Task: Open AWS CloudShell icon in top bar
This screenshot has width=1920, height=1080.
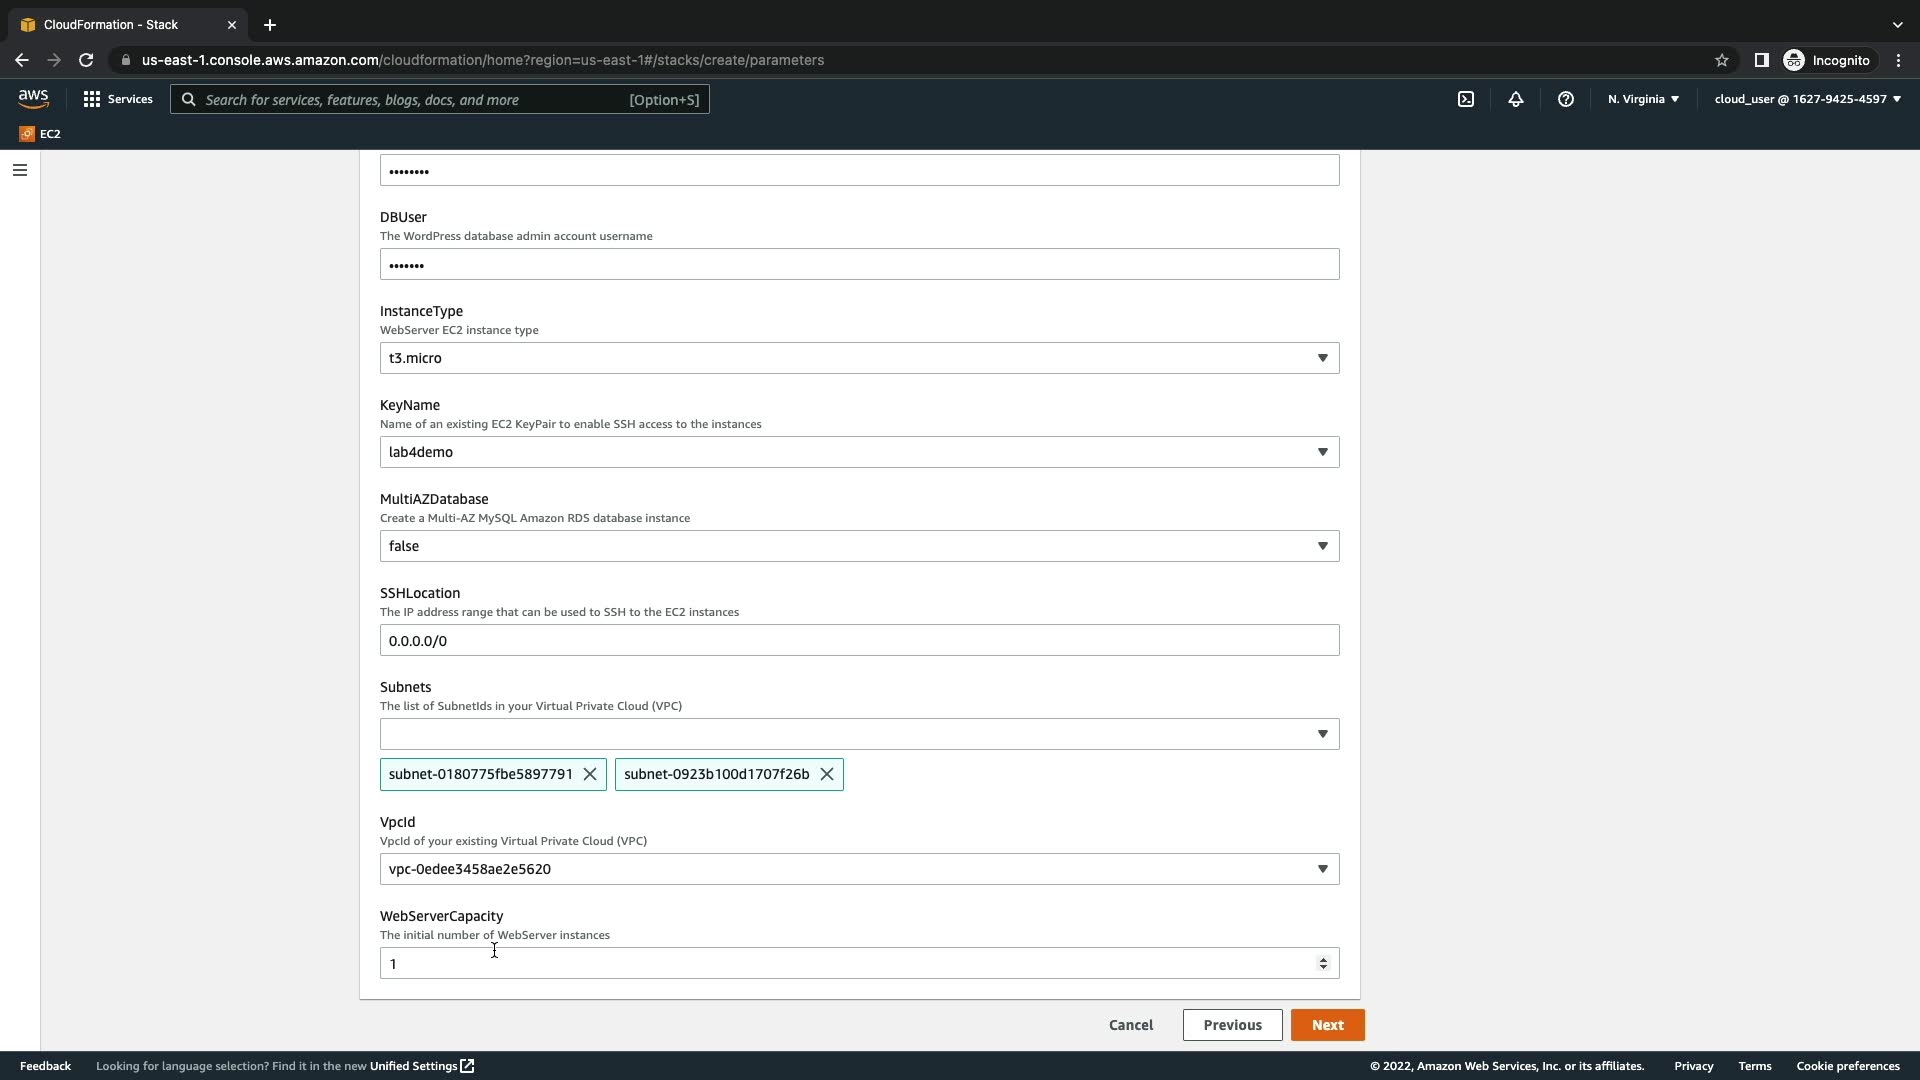Action: click(1466, 99)
